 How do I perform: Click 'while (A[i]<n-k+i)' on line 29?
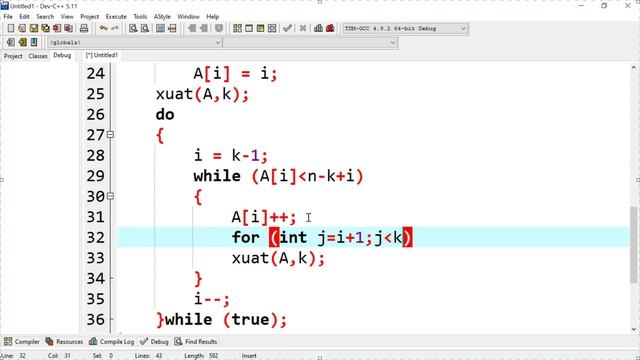point(278,176)
